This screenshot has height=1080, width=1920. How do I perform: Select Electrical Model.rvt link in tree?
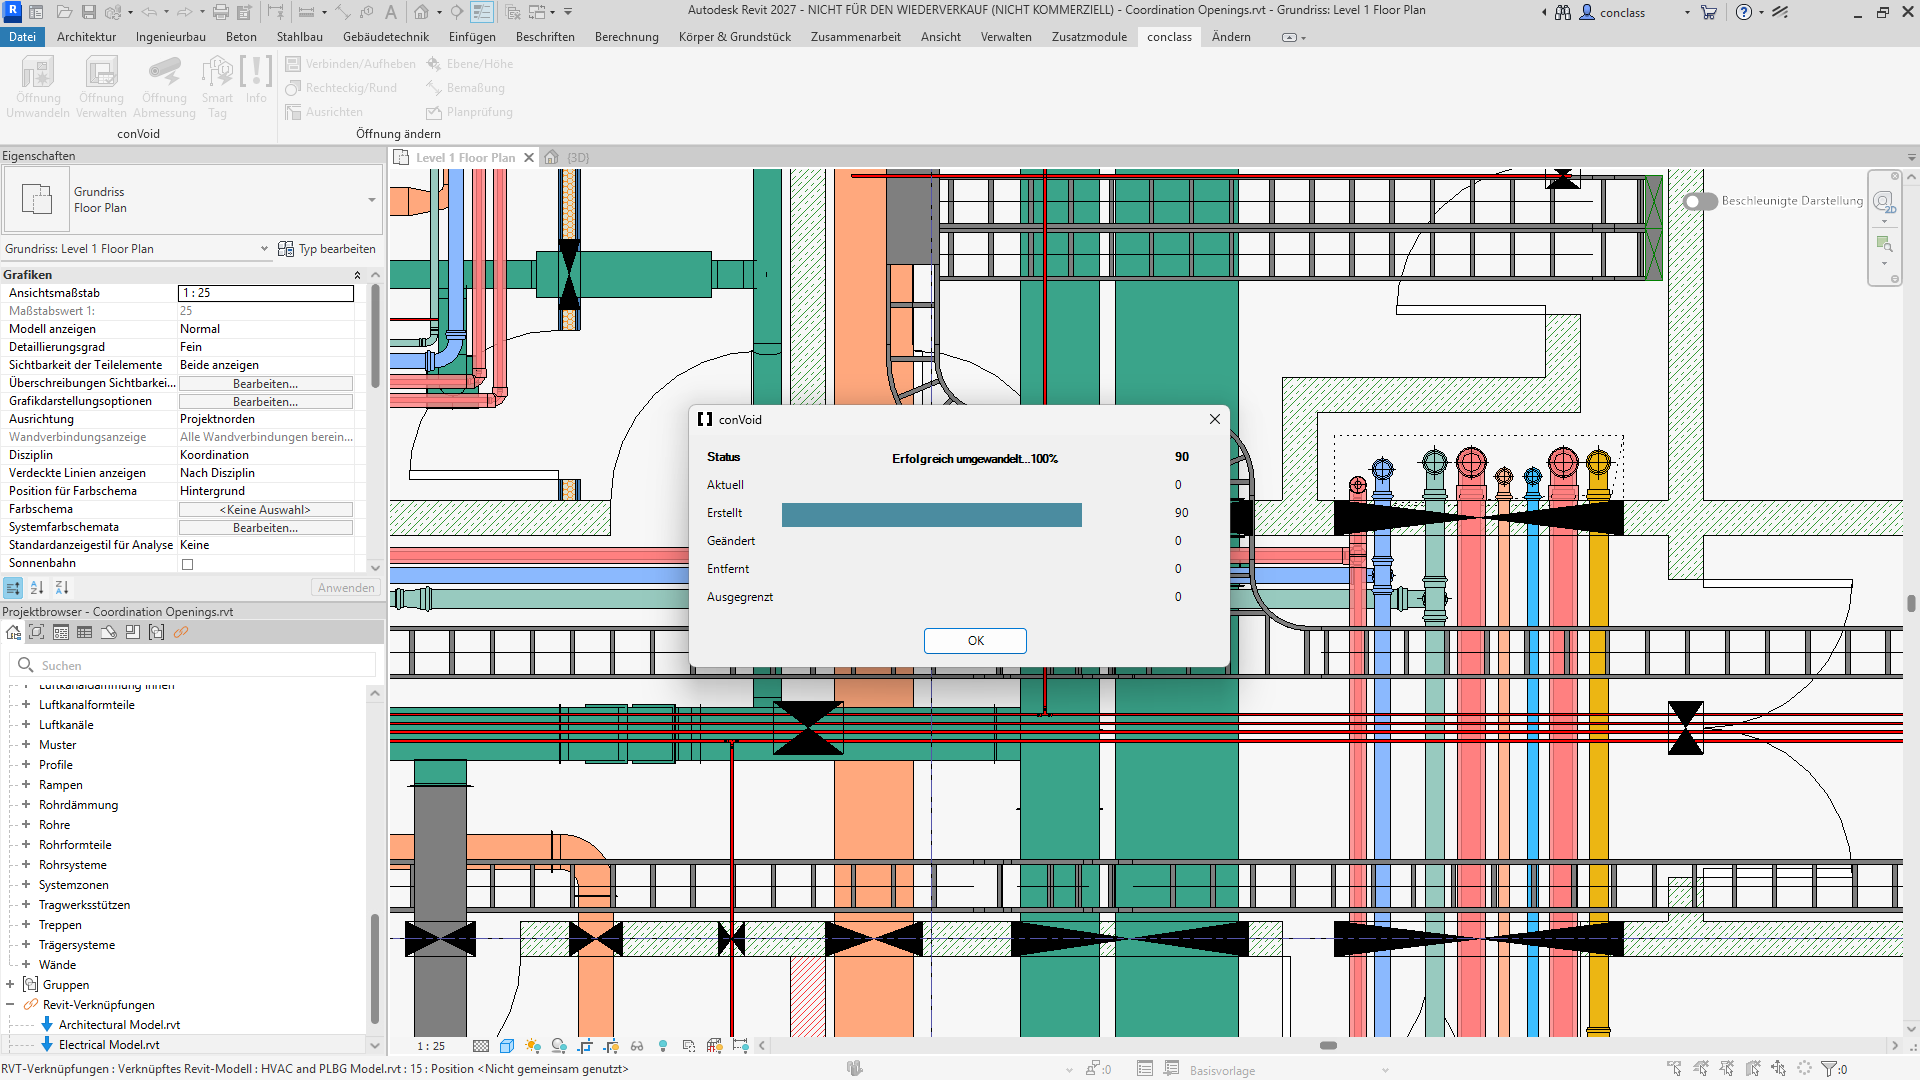click(x=109, y=1045)
